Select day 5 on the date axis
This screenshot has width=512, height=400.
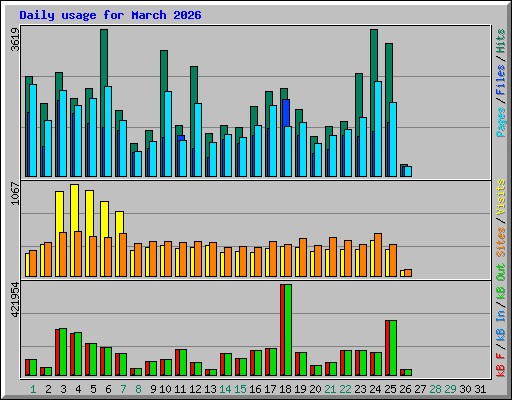click(93, 389)
